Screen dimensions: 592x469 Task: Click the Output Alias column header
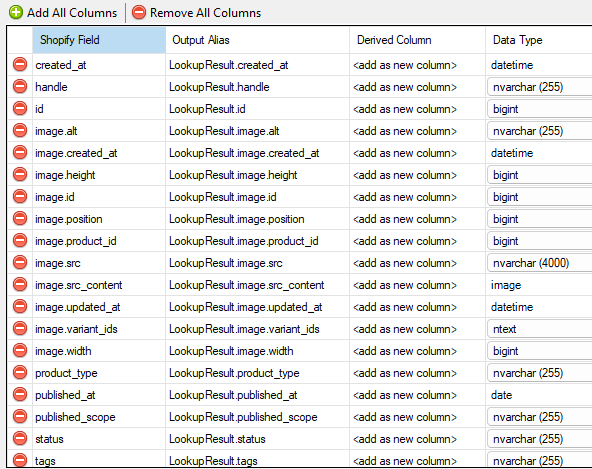click(257, 40)
